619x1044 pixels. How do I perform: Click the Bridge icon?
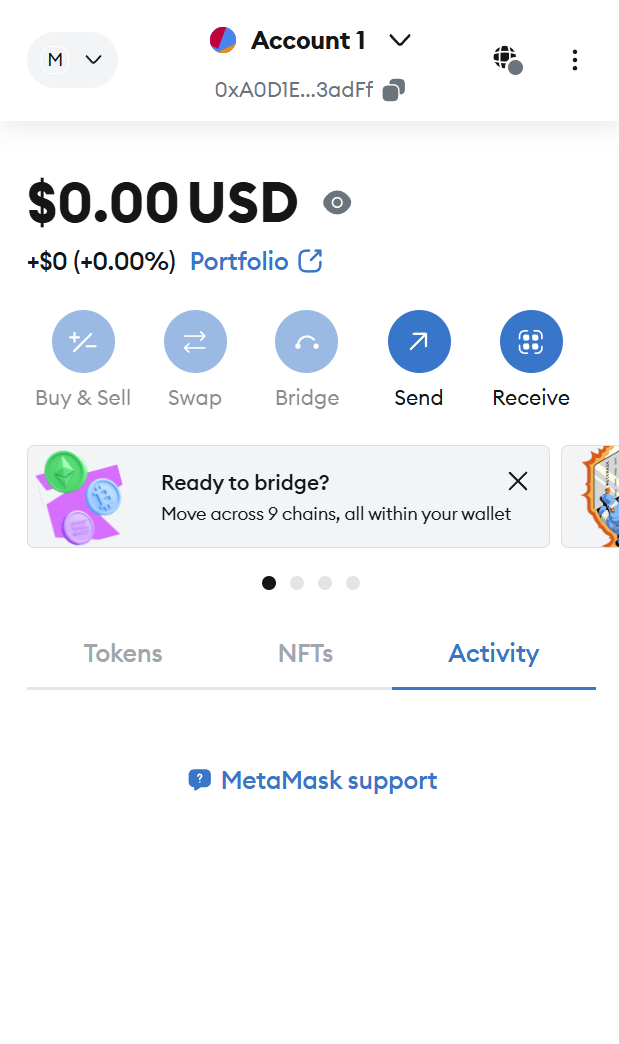[306, 341]
